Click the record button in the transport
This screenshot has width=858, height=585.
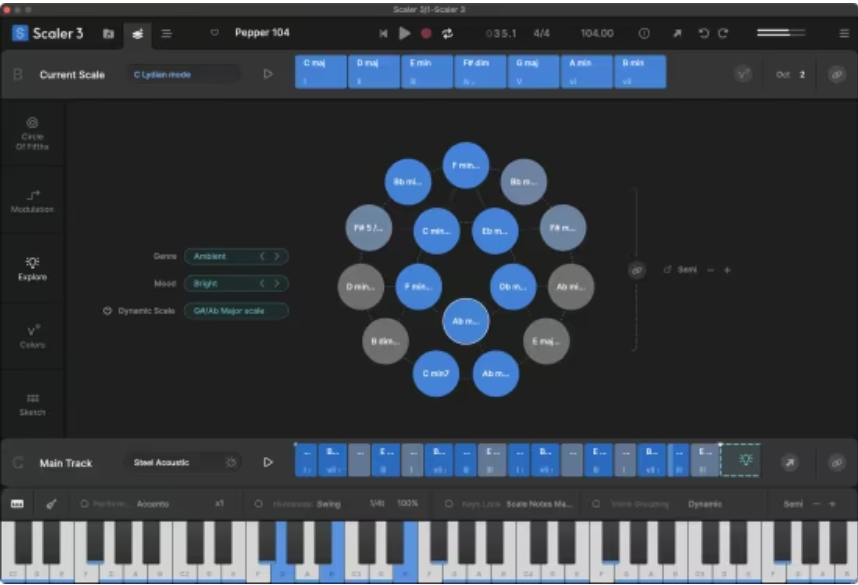click(x=425, y=32)
